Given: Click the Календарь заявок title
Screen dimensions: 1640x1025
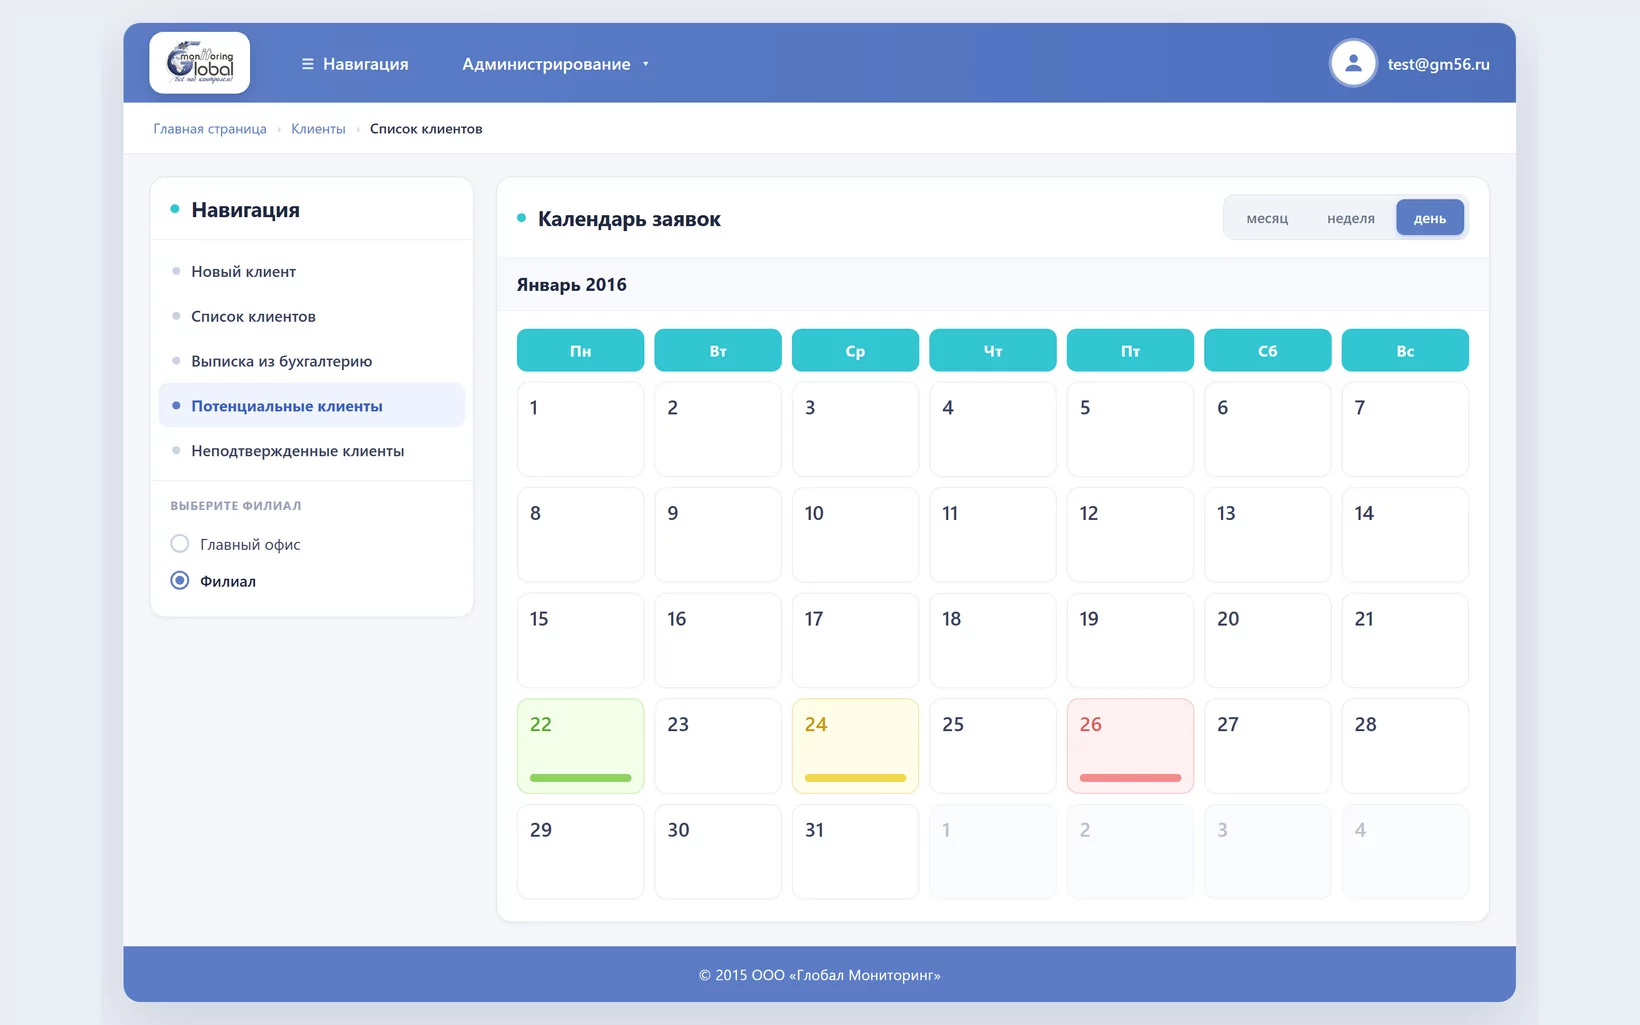Looking at the screenshot, I should [629, 219].
